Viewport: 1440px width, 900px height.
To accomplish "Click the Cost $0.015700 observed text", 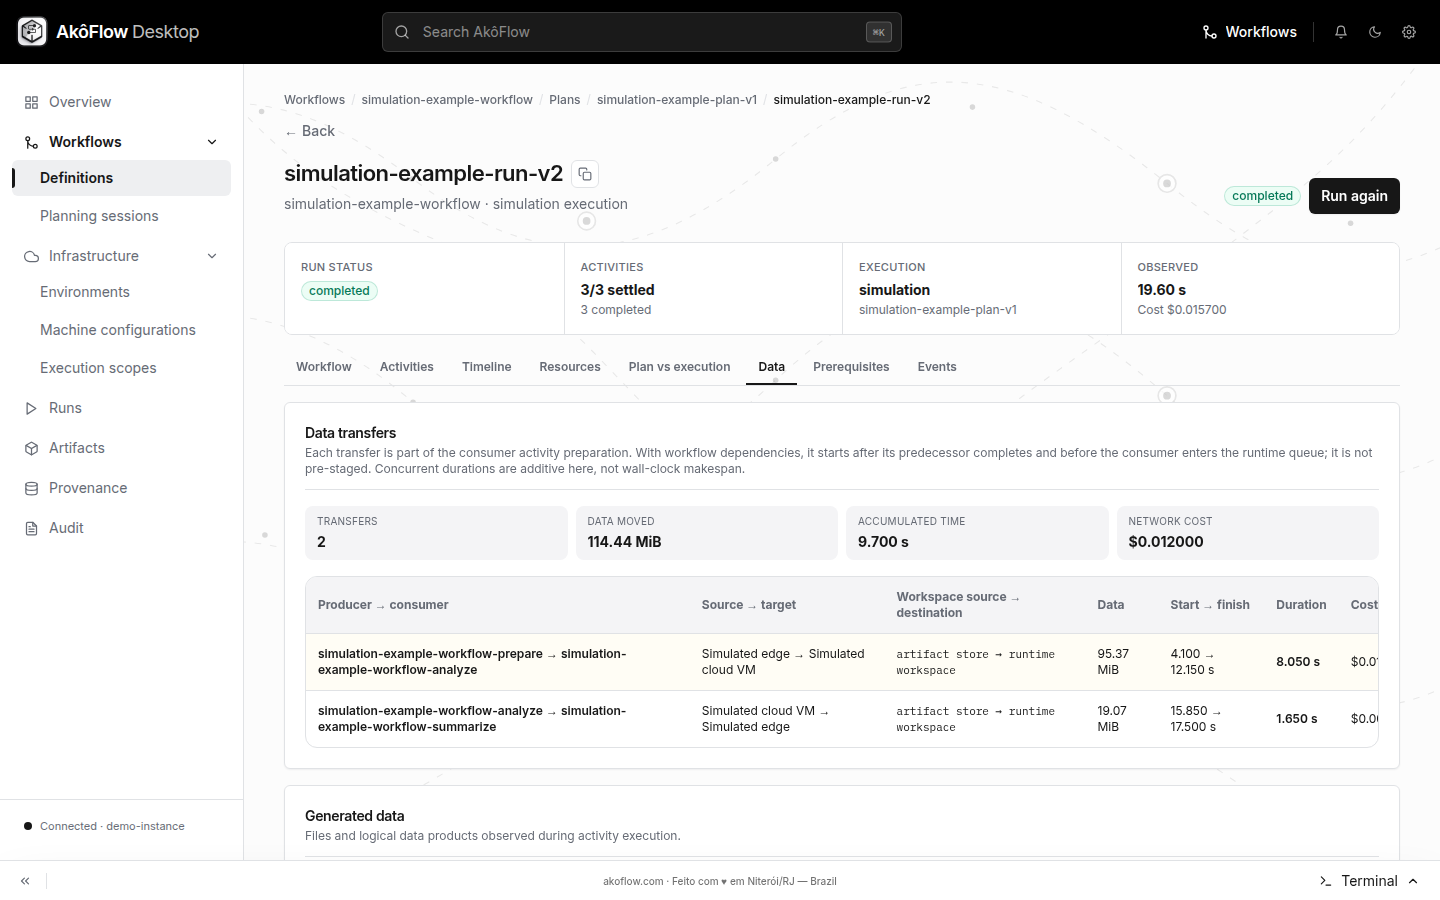I will (x=1181, y=310).
